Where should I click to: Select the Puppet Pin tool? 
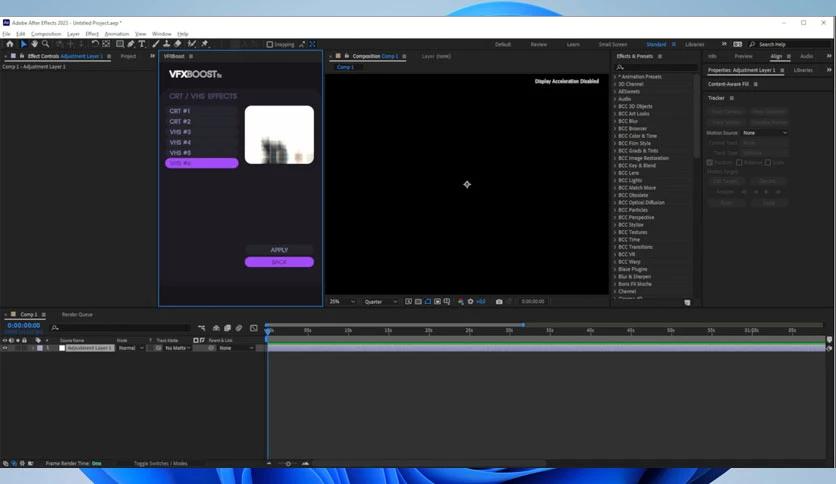point(205,44)
